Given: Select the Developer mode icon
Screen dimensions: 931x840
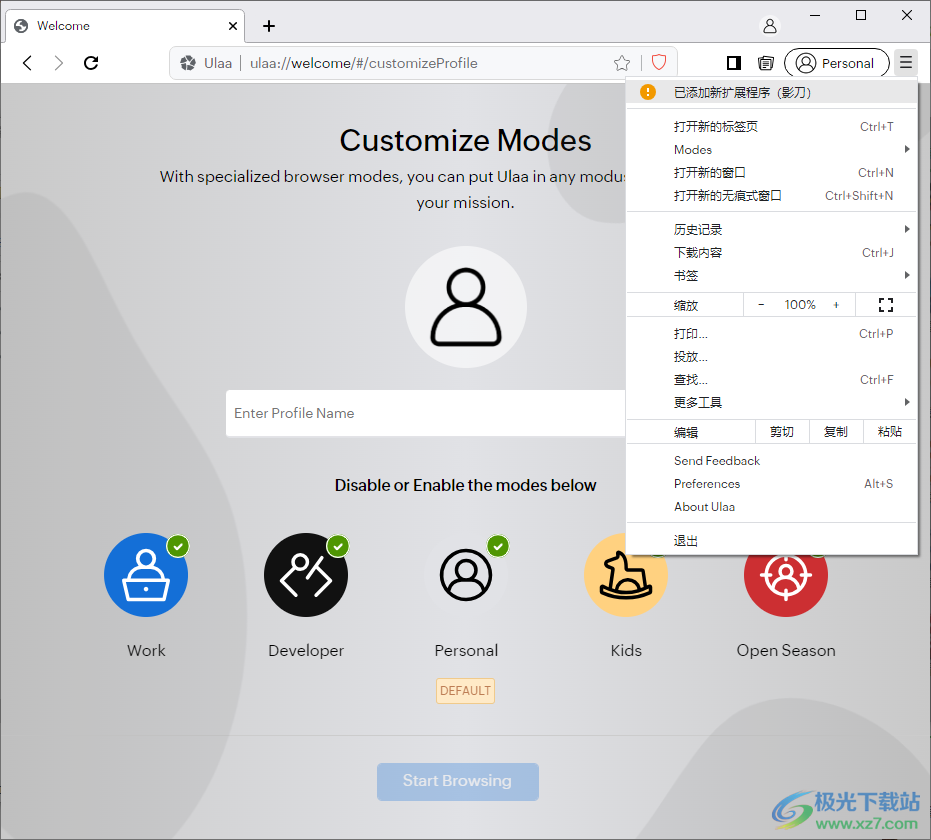Looking at the screenshot, I should [306, 575].
